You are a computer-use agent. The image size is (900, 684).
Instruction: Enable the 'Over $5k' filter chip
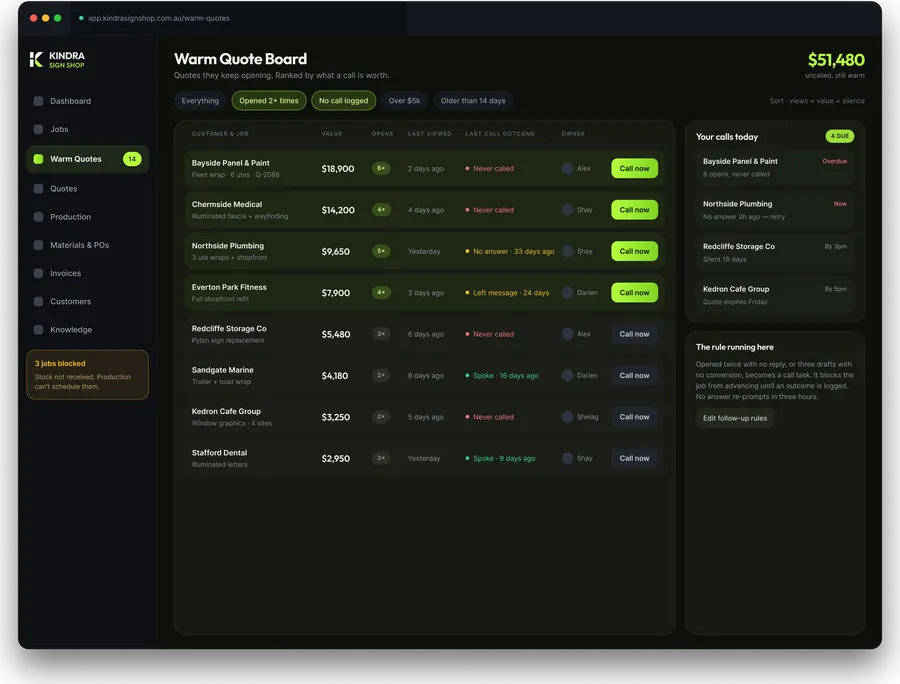[404, 100]
